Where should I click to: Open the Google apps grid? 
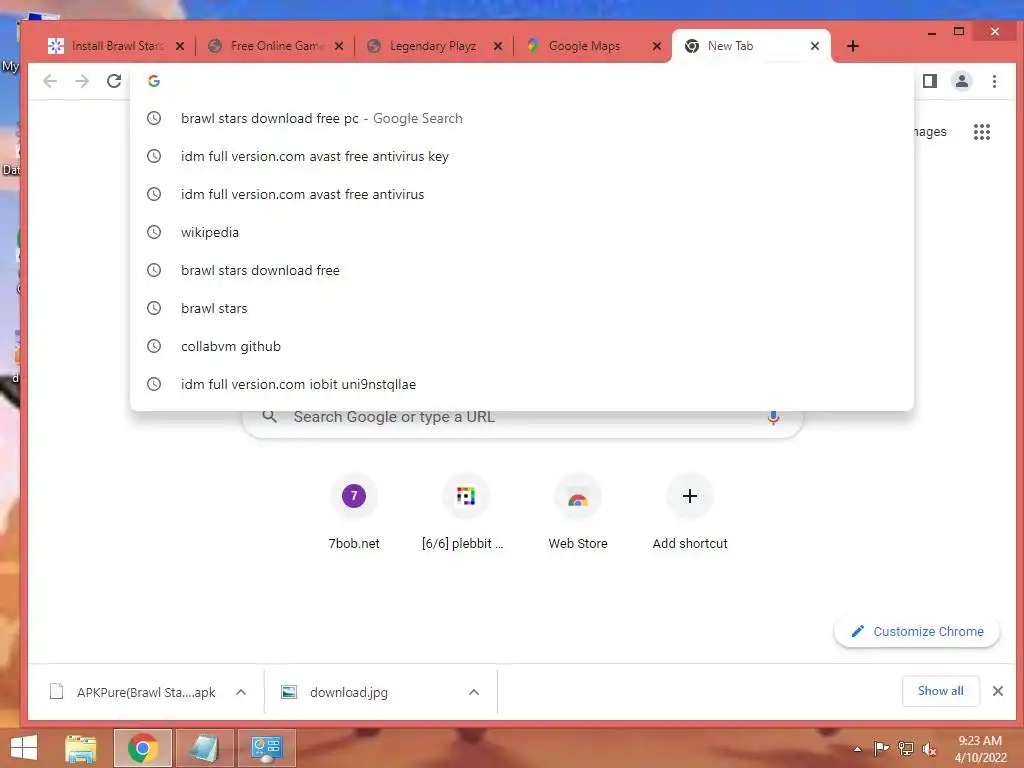982,132
